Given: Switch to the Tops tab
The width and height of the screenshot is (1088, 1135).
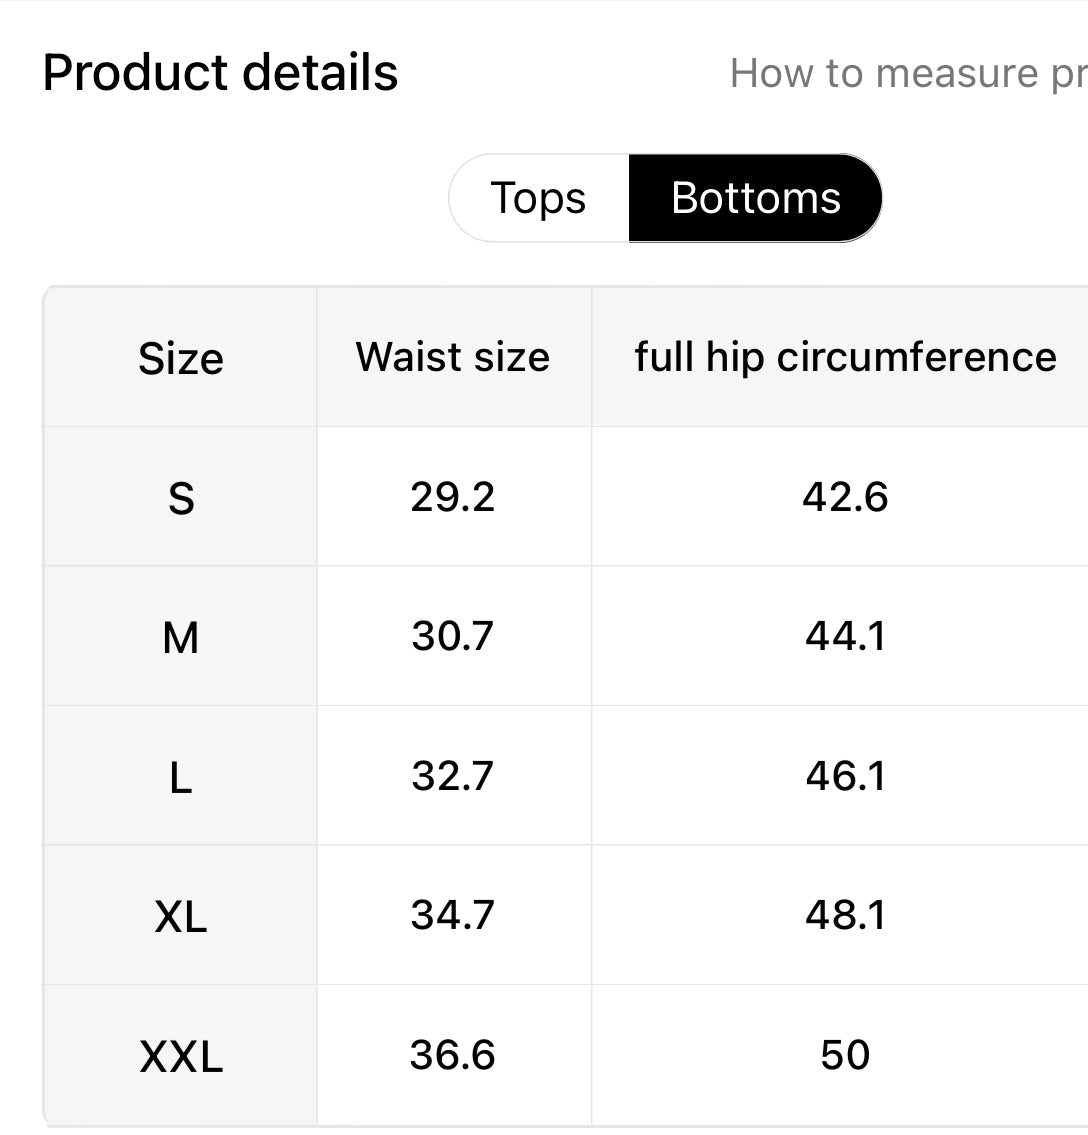Looking at the screenshot, I should [539, 197].
